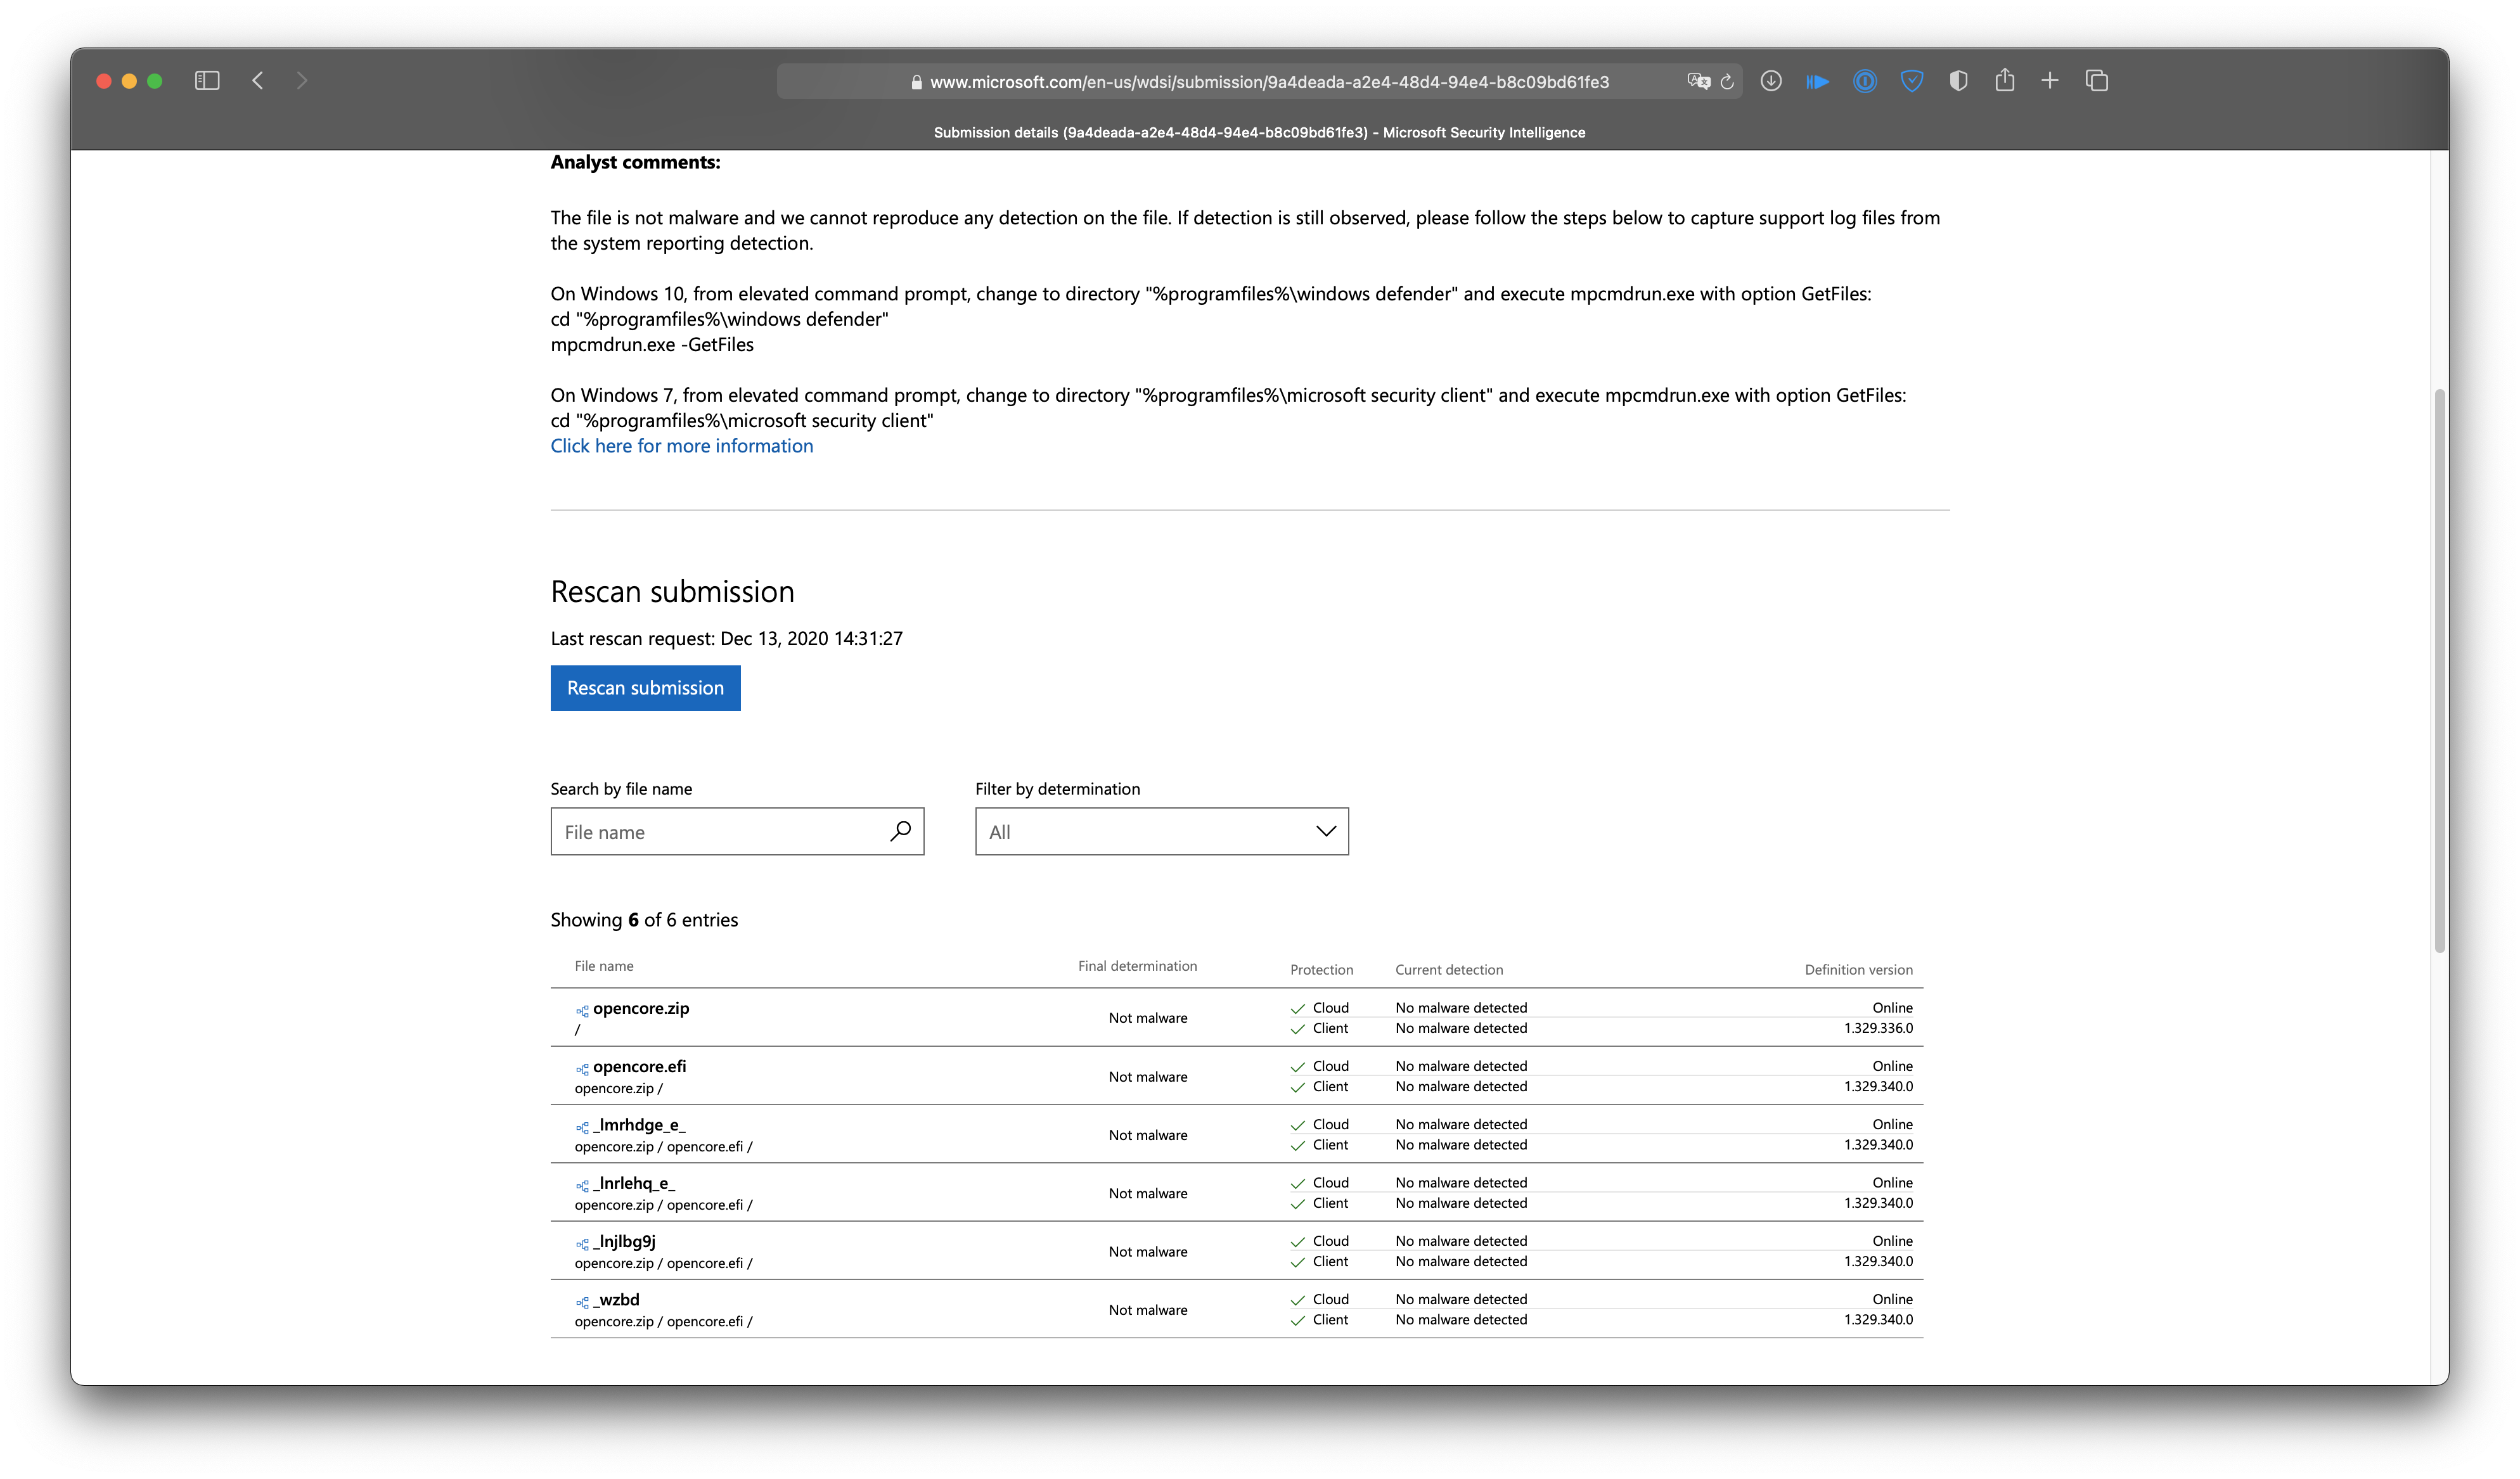
Task: Open 'Click here for more information' link
Action: (x=681, y=446)
